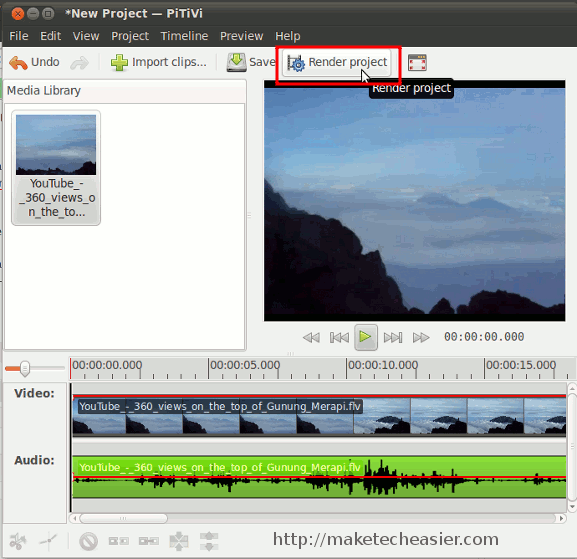Viewport: 577px width, 559px height.
Task: Step back with the rewind button
Action: tap(311, 337)
